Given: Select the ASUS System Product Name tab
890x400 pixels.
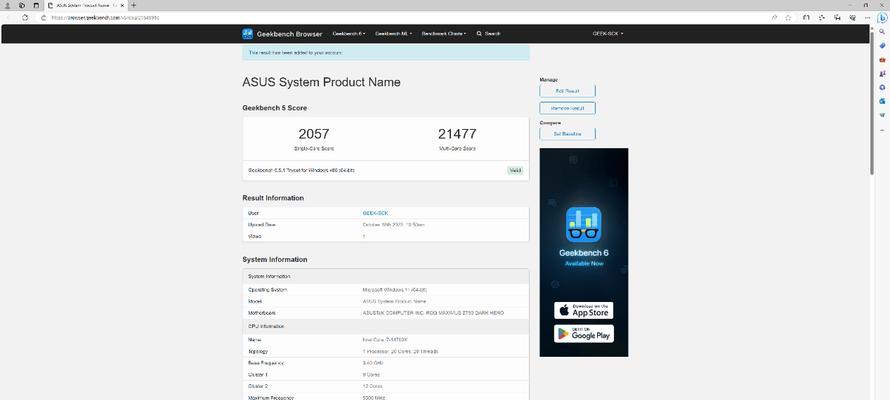Looking at the screenshot, I should pyautogui.click(x=85, y=5).
